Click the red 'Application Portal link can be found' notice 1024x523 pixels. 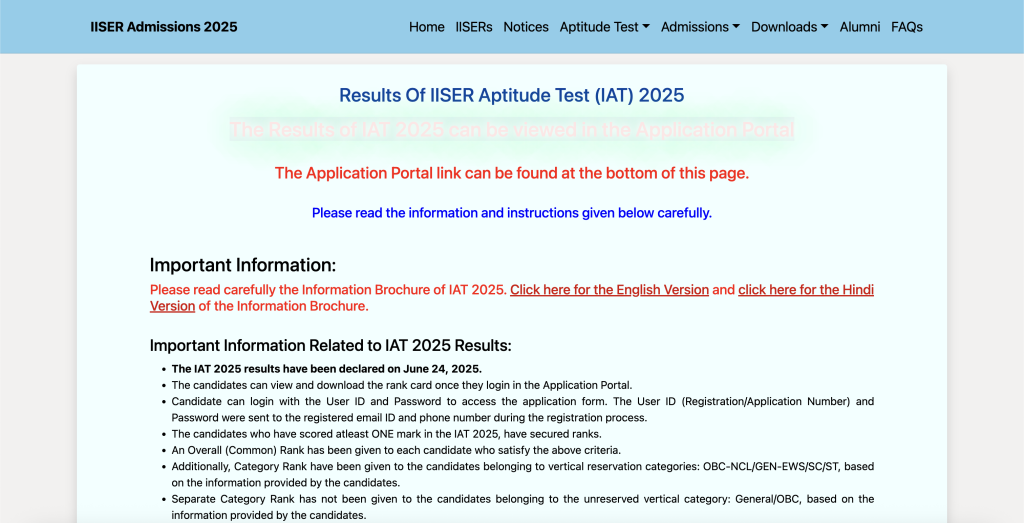[511, 173]
